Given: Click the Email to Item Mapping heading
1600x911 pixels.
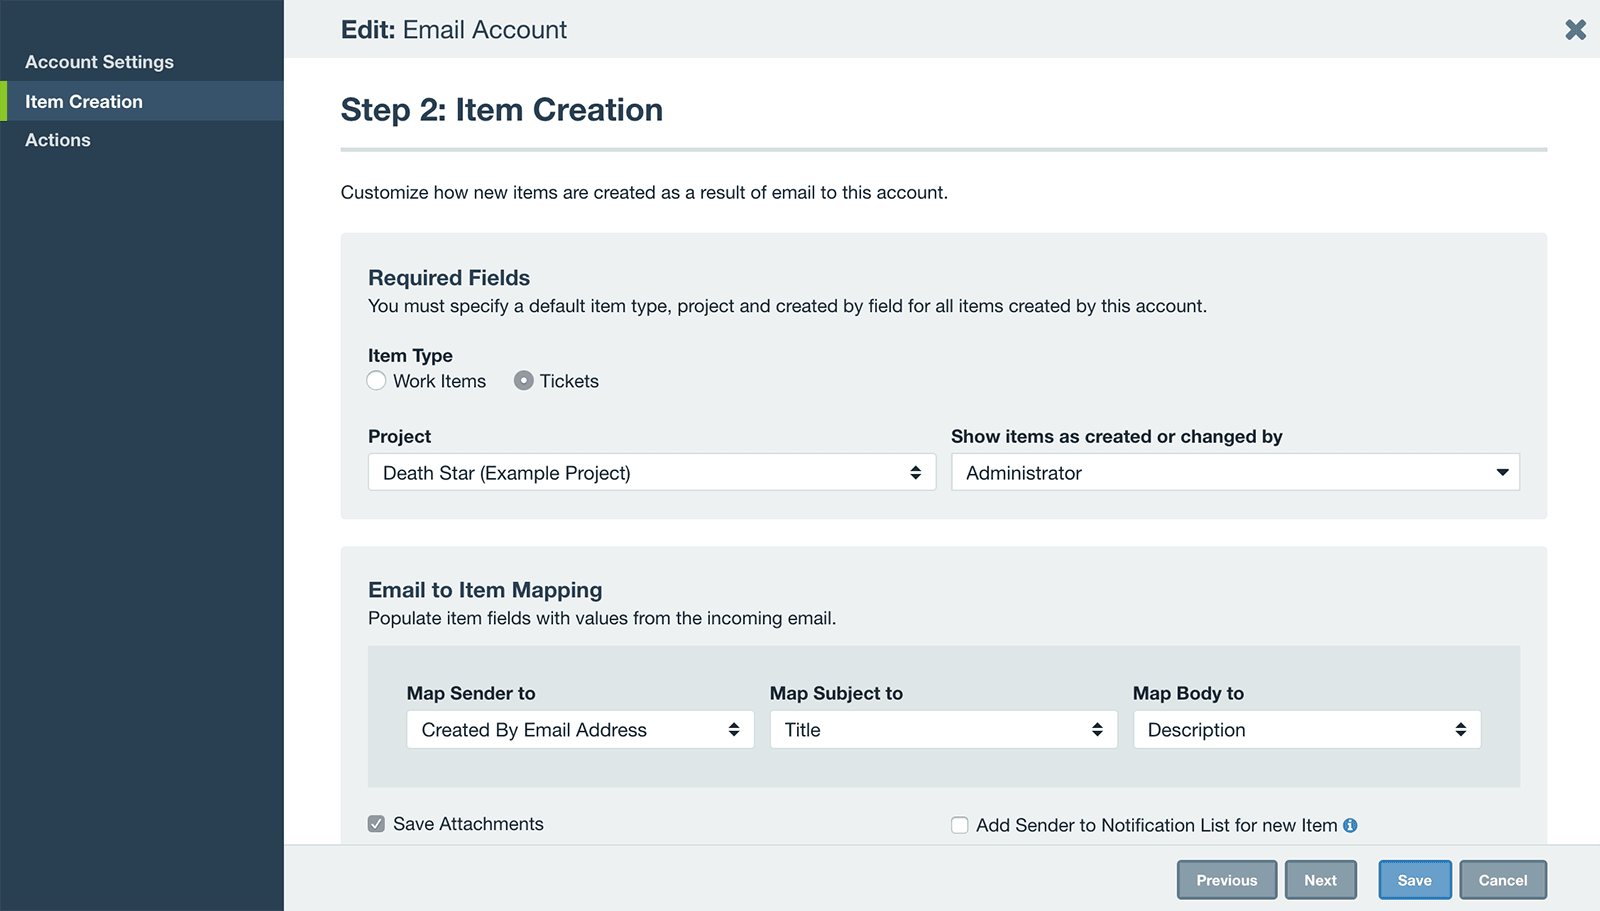Looking at the screenshot, I should (485, 590).
